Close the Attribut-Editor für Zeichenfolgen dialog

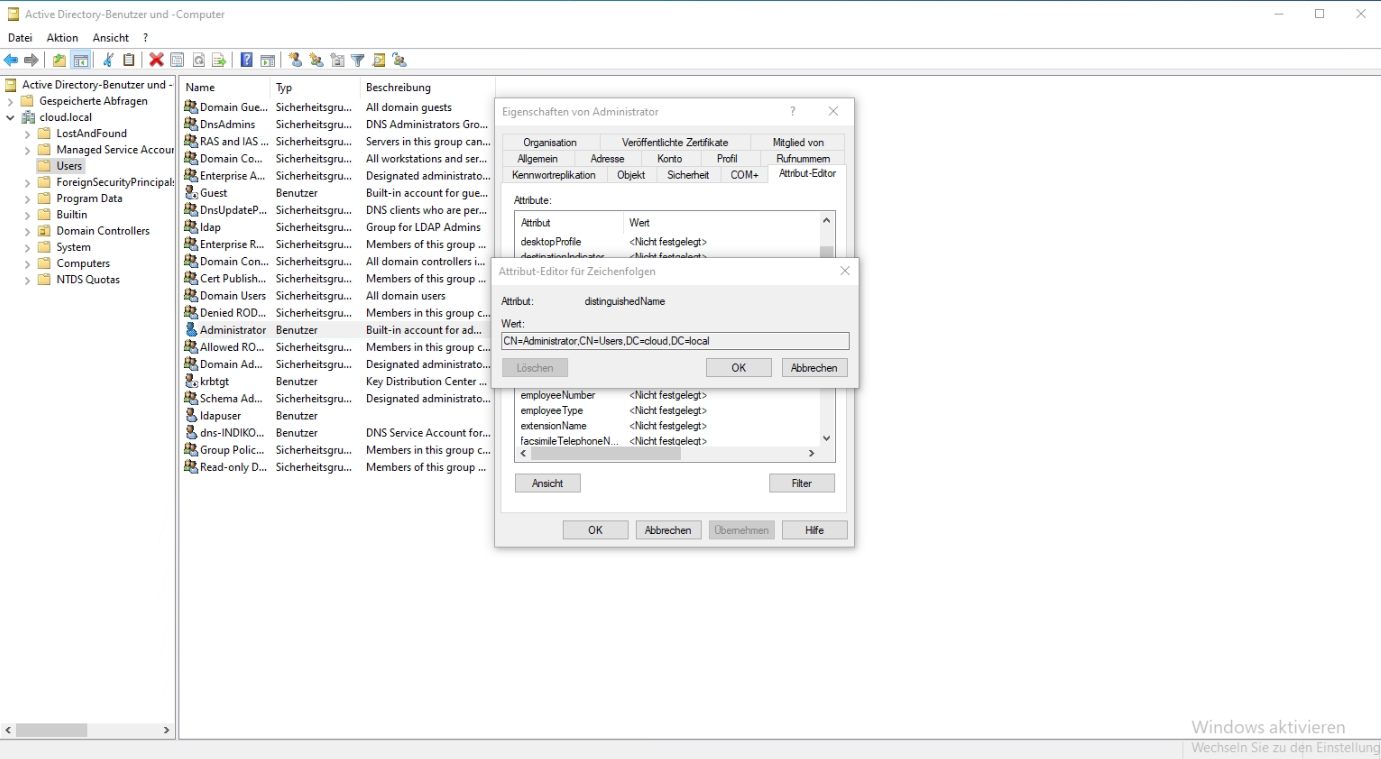pyautogui.click(x=845, y=271)
